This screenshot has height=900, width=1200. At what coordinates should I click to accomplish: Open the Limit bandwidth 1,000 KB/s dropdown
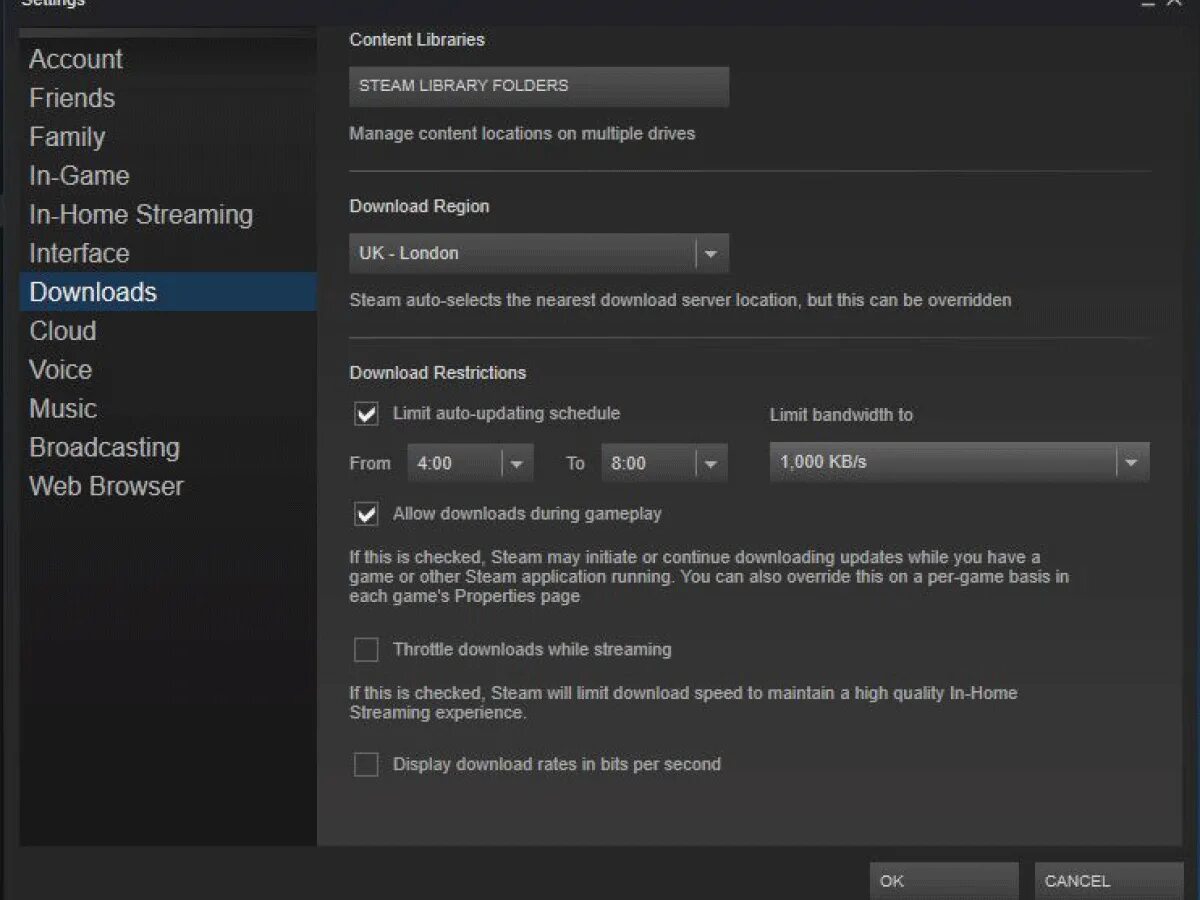pyautogui.click(x=959, y=463)
